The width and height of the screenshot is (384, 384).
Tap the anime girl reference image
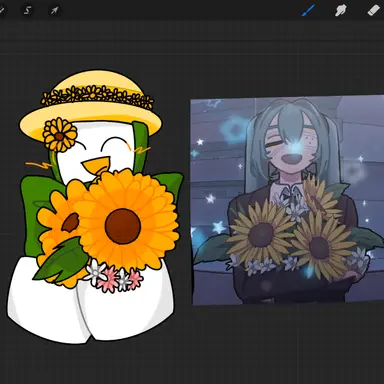point(288,200)
